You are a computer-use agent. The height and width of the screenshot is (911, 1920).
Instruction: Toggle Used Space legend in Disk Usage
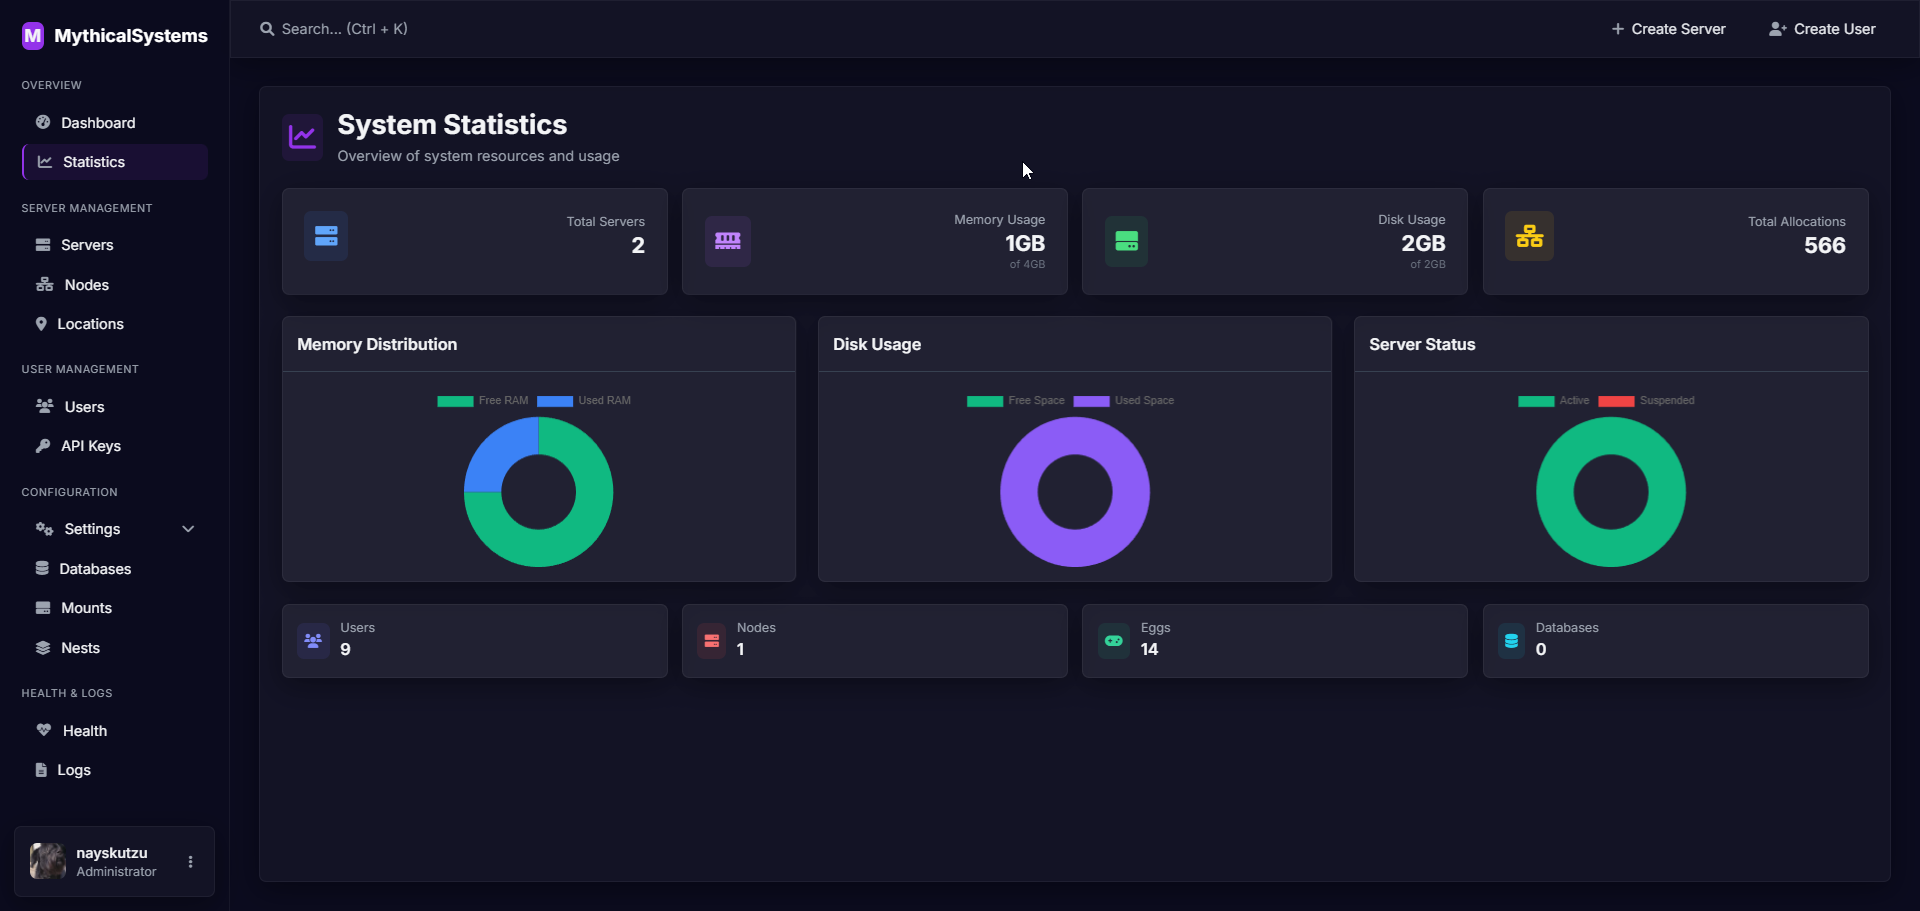click(x=1124, y=401)
